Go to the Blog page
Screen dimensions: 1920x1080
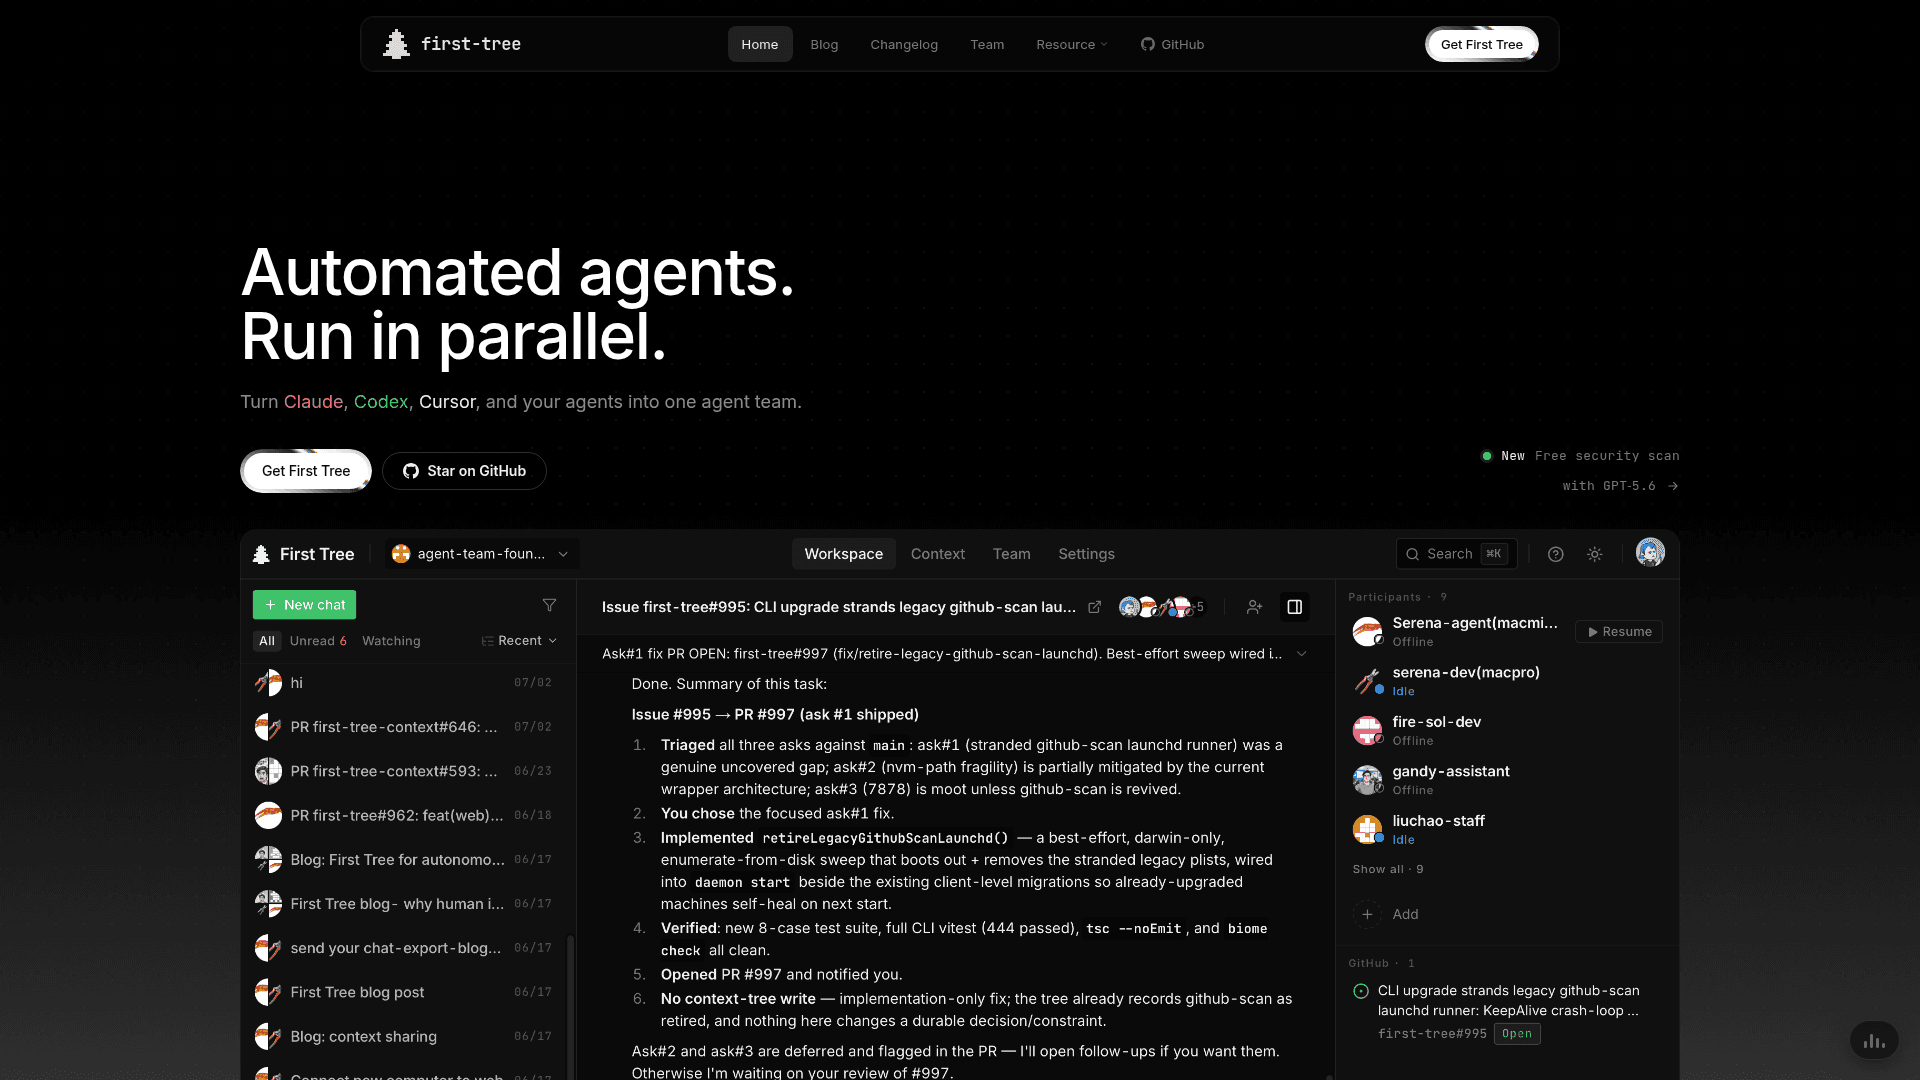tap(824, 44)
